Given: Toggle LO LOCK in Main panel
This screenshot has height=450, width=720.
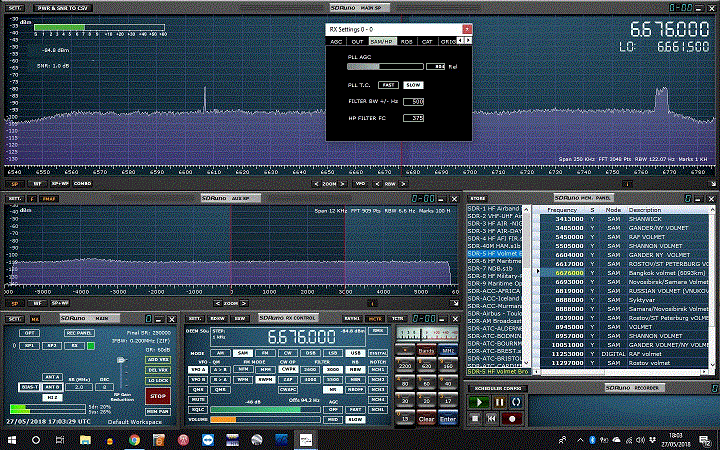Looking at the screenshot, I should point(158,381).
